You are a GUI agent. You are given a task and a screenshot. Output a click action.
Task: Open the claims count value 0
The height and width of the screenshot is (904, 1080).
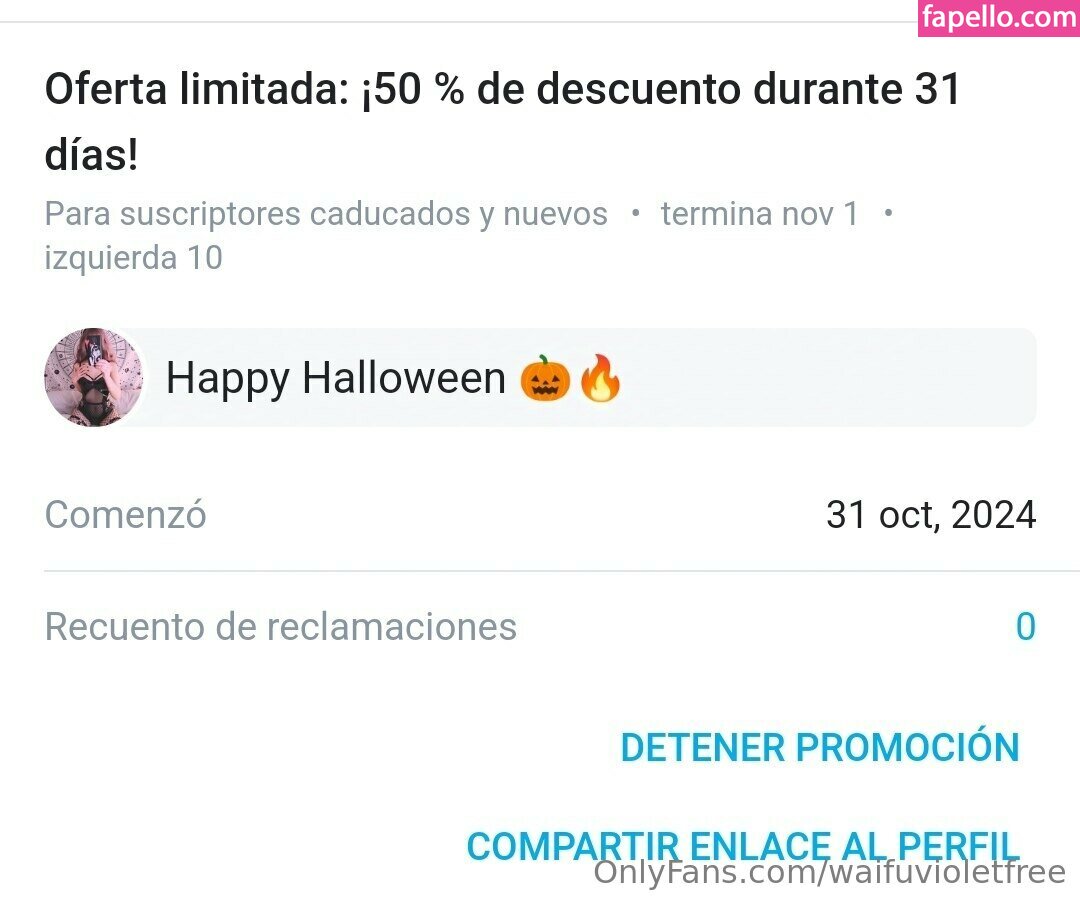(x=1026, y=626)
